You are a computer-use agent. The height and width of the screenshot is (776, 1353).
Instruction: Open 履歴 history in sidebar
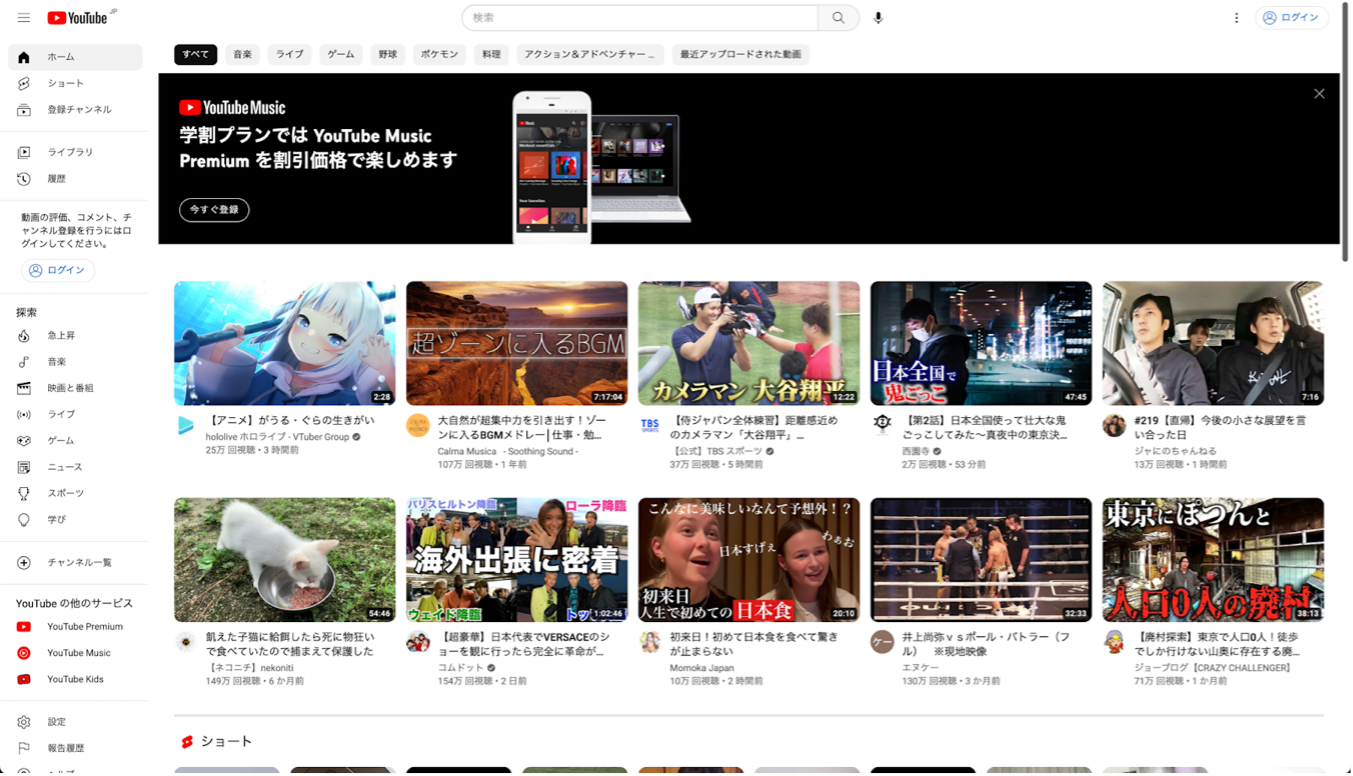[56, 178]
